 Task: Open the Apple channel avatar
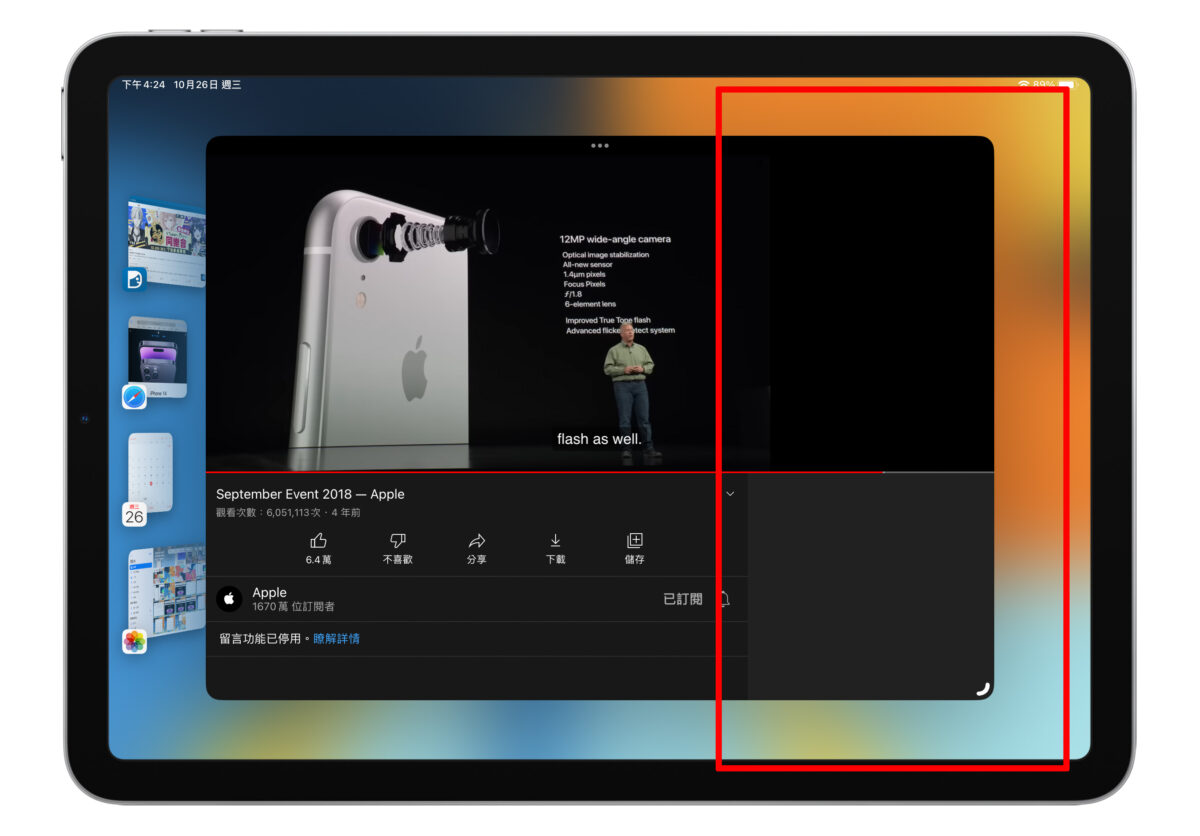point(229,599)
